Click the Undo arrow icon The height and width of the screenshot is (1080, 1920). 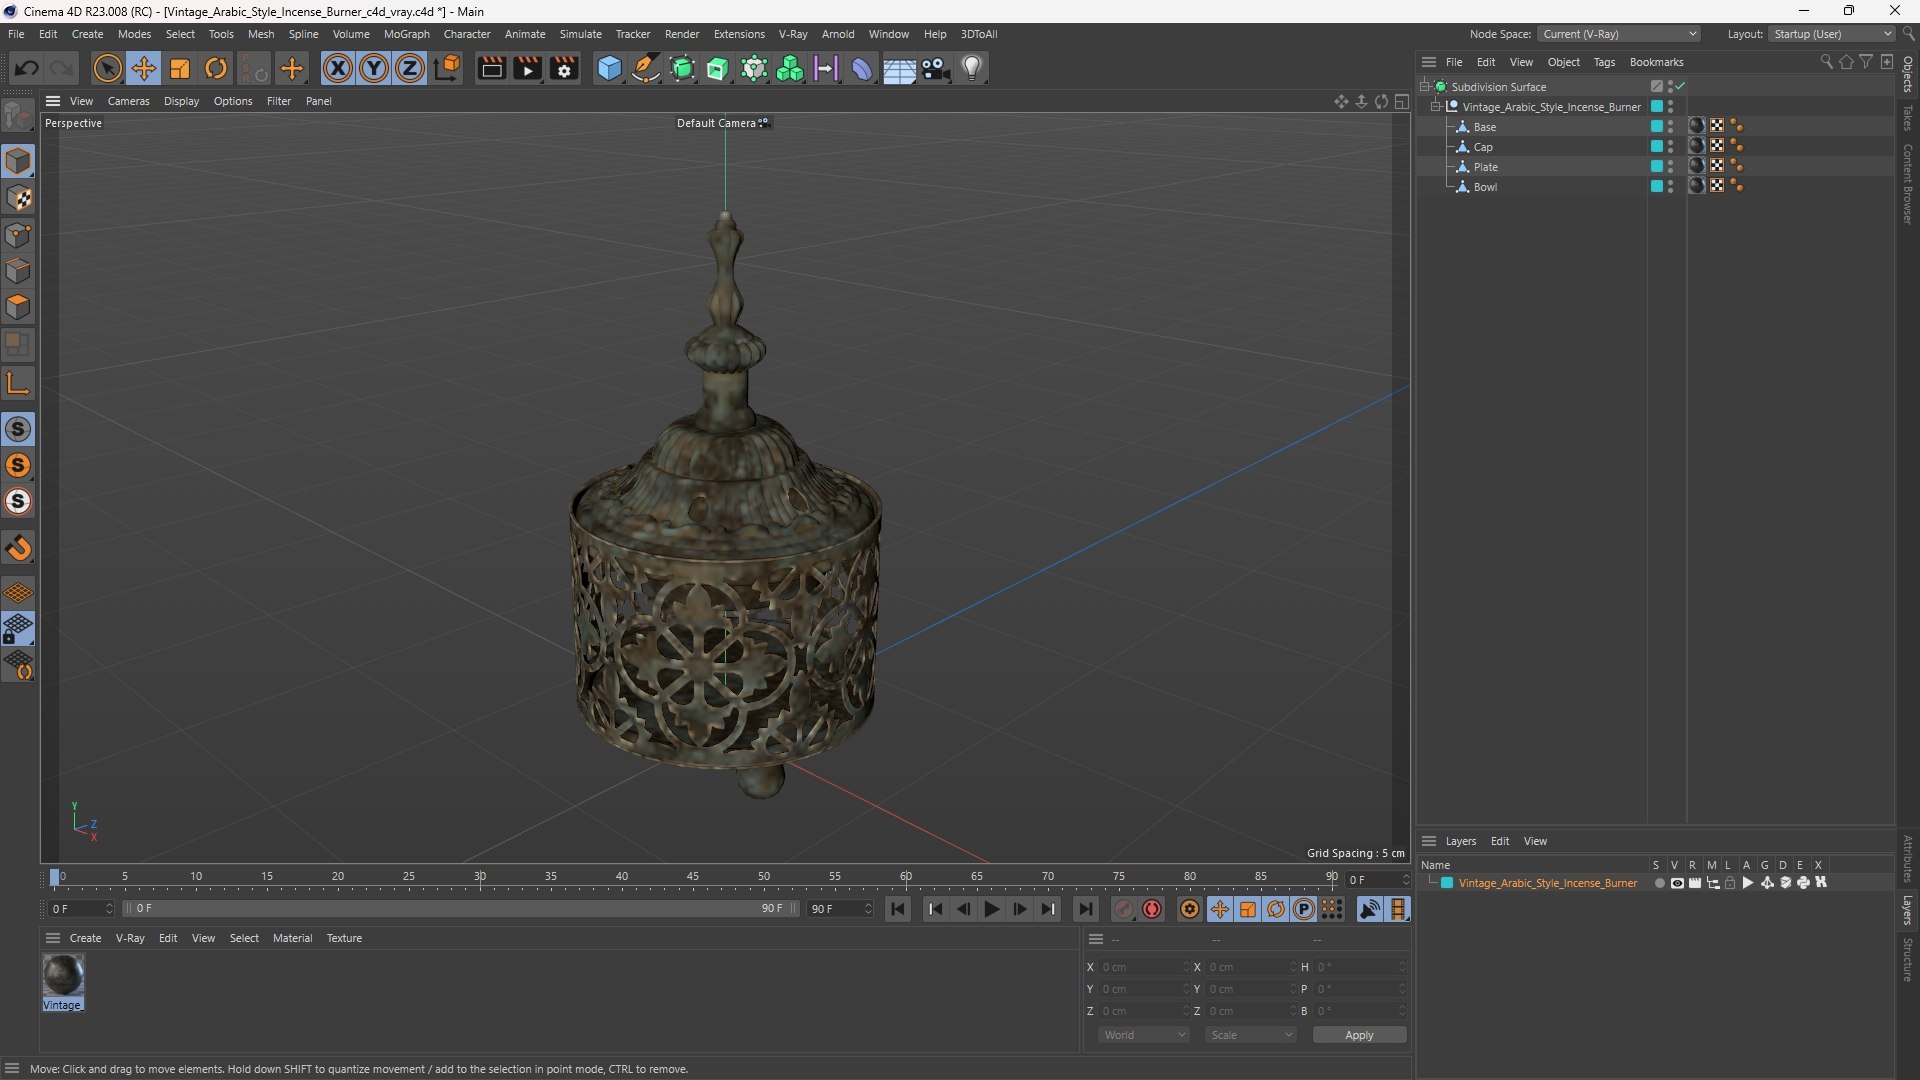click(x=27, y=68)
